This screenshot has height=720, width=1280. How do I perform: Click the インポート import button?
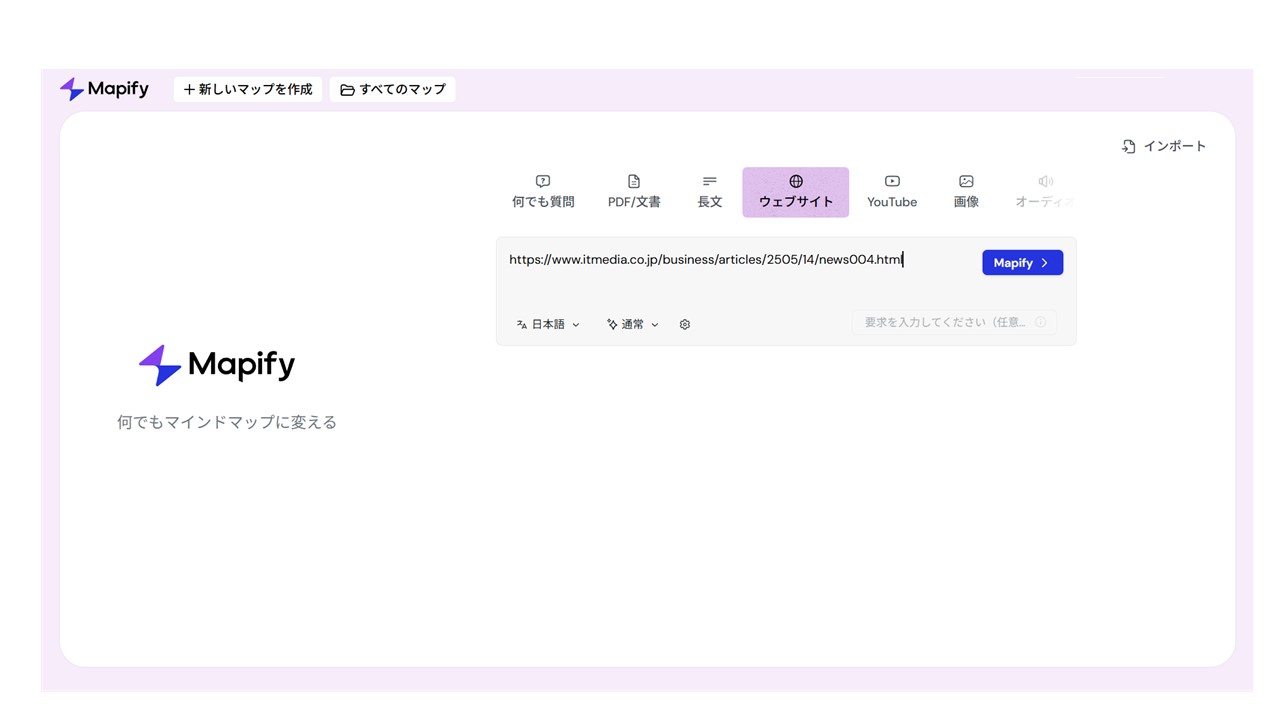point(1164,146)
